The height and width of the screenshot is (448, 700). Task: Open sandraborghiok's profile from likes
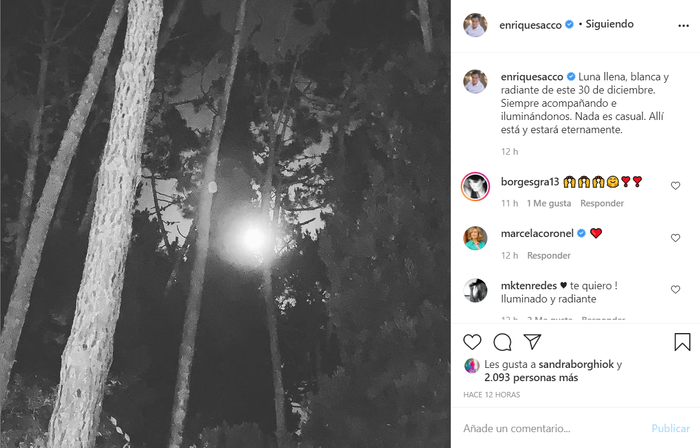(x=569, y=365)
